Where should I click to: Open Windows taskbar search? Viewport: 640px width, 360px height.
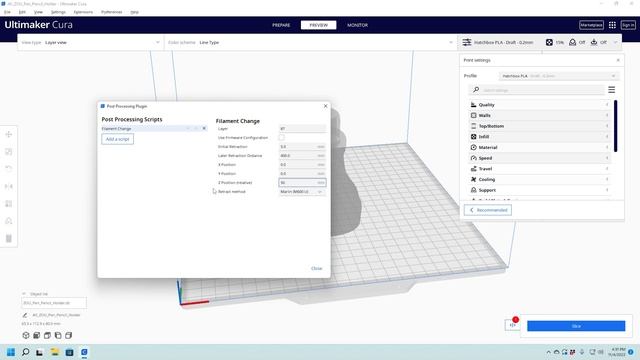pyautogui.click(x=25, y=352)
